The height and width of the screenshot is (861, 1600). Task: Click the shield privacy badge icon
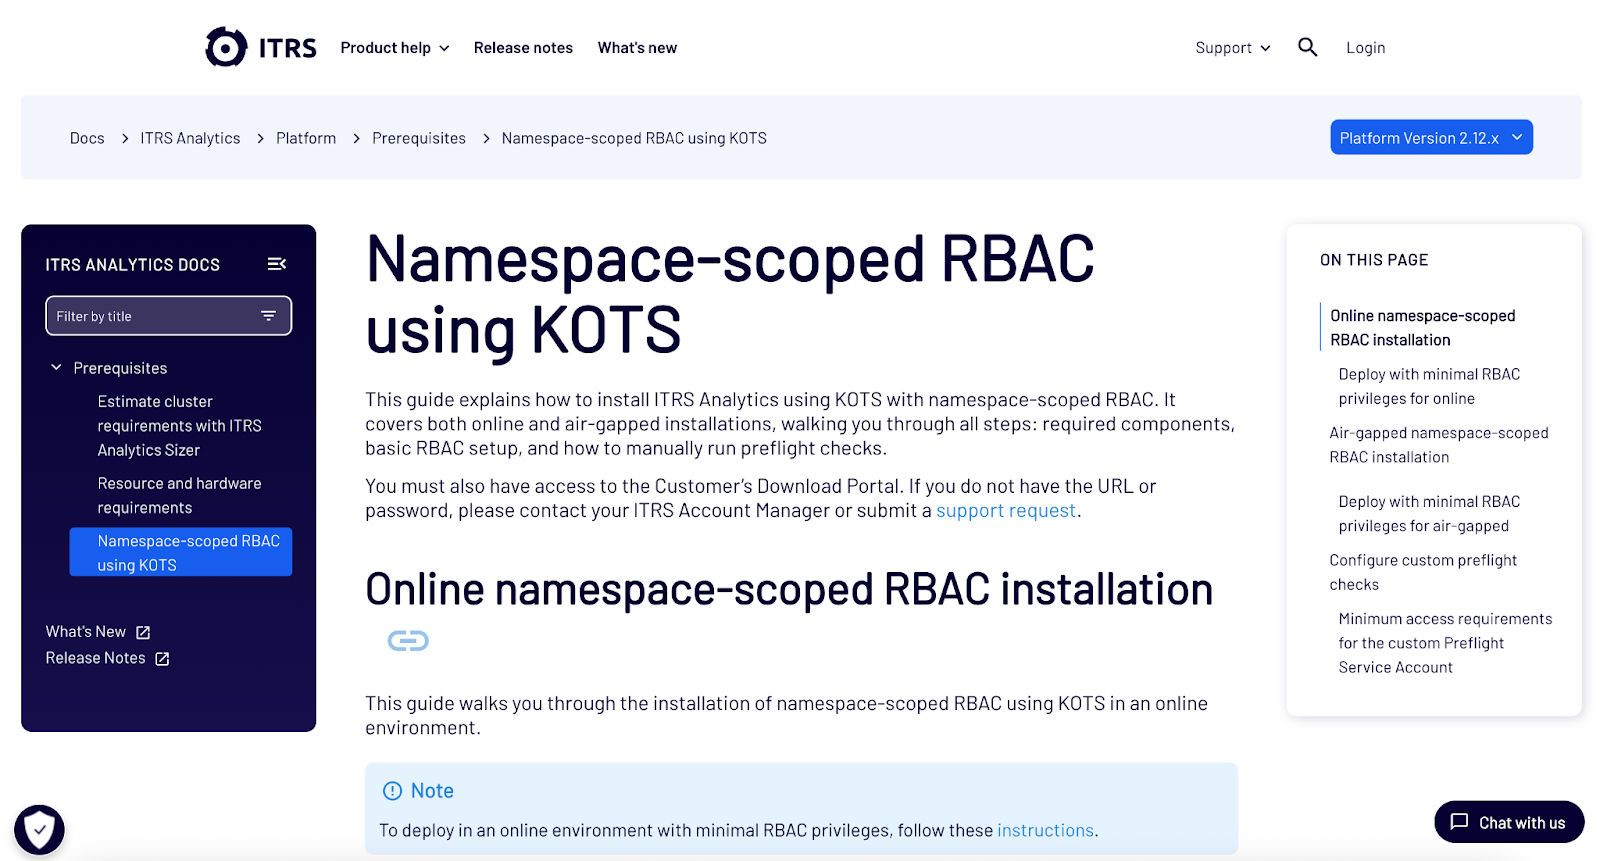tap(39, 829)
